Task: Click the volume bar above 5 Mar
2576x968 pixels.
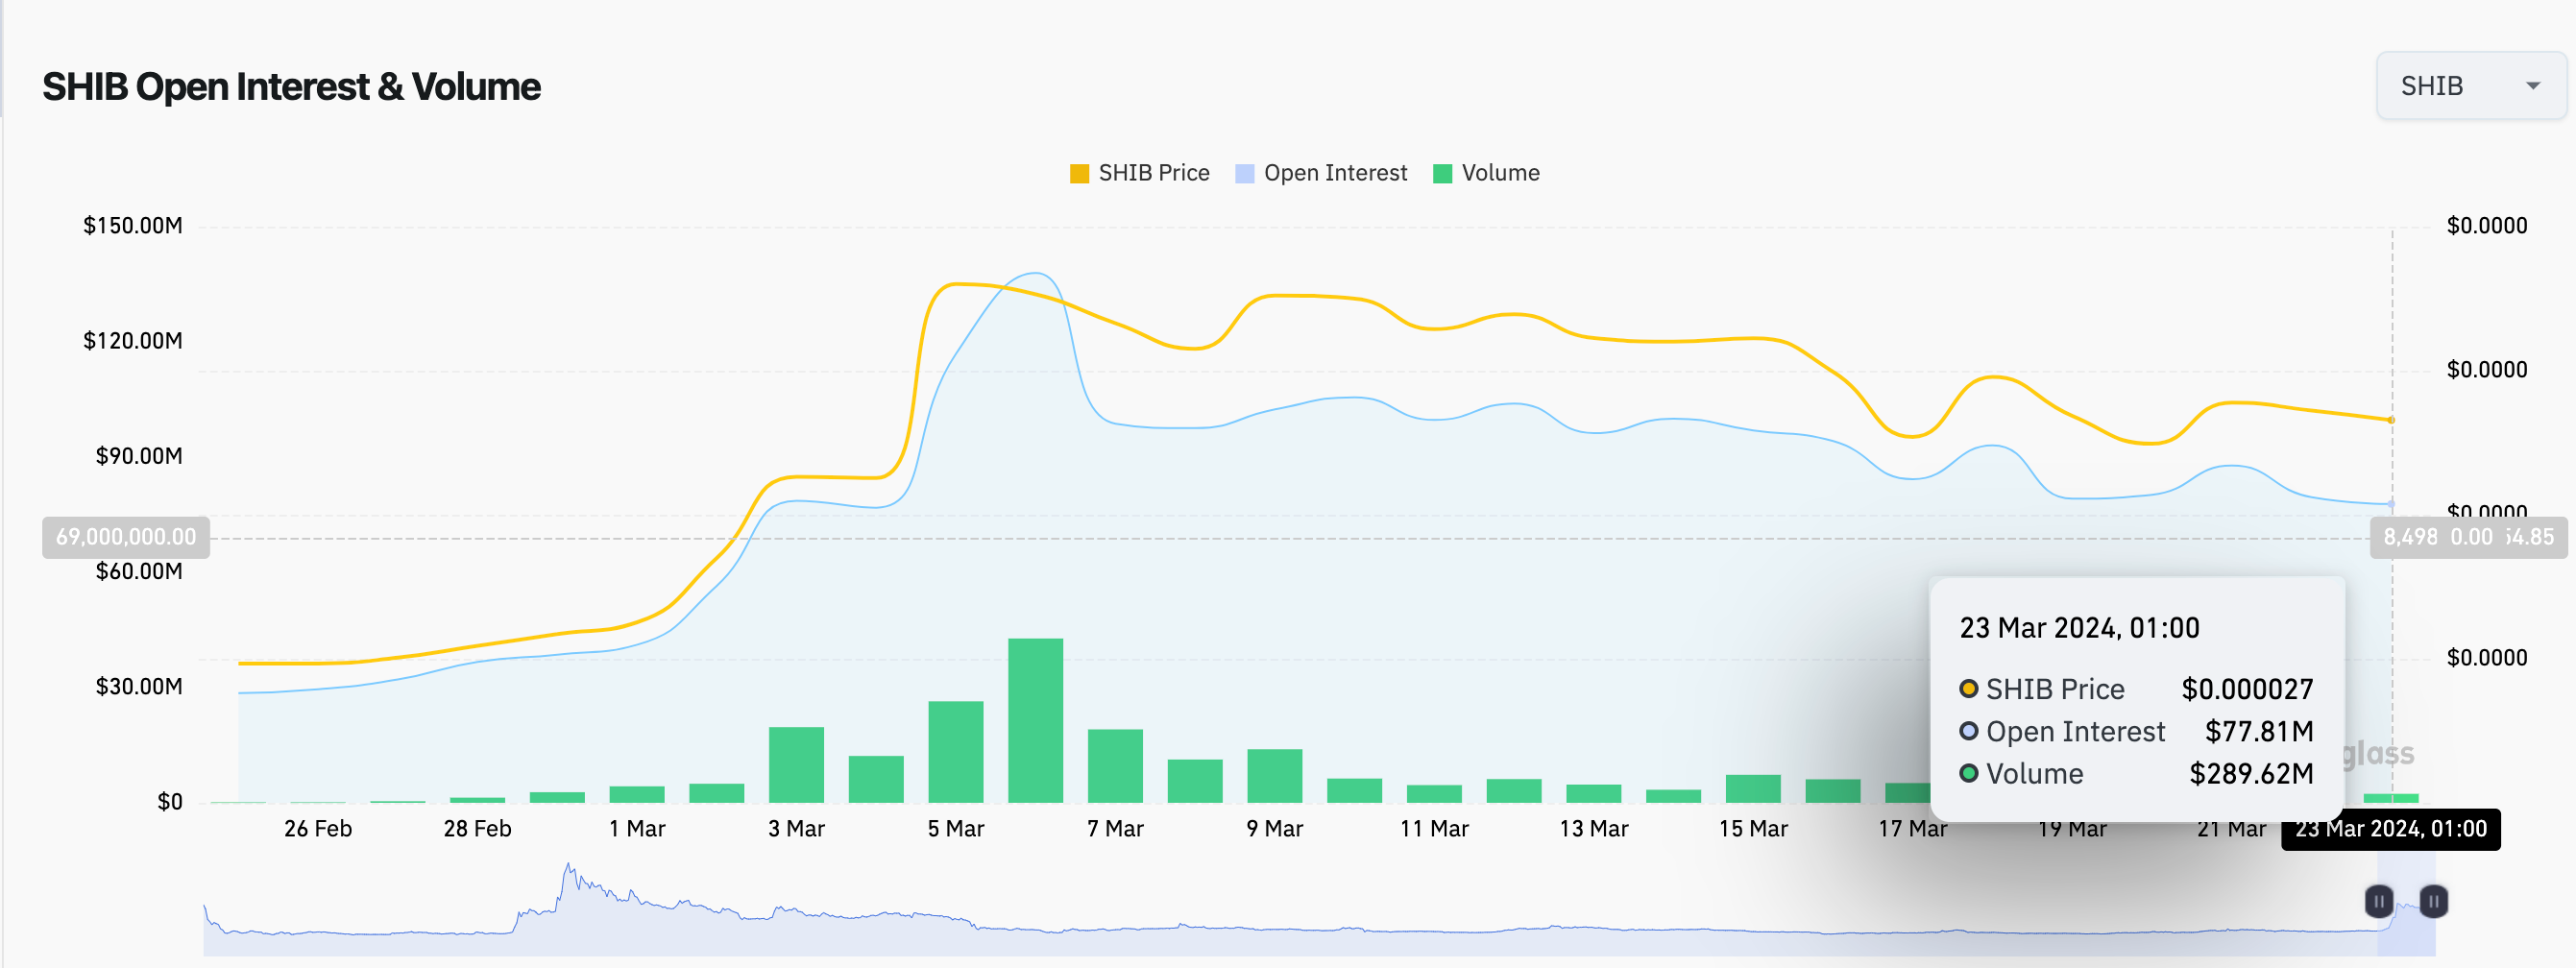Action: [x=955, y=751]
